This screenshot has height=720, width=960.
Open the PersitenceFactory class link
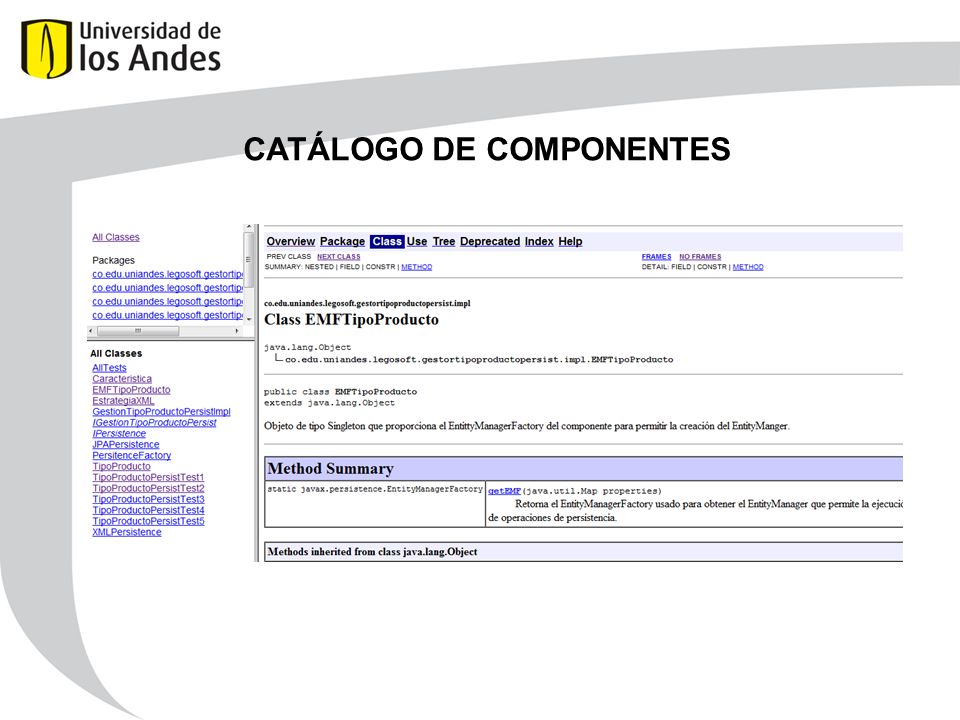pos(132,456)
